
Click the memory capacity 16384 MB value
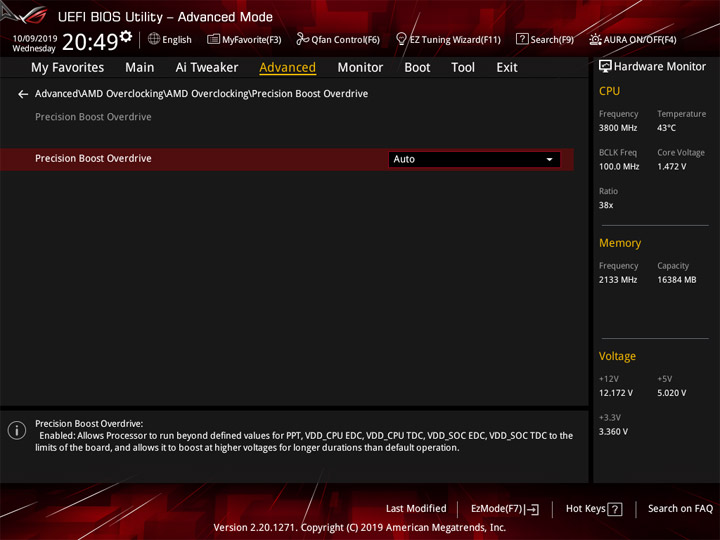[676, 280]
